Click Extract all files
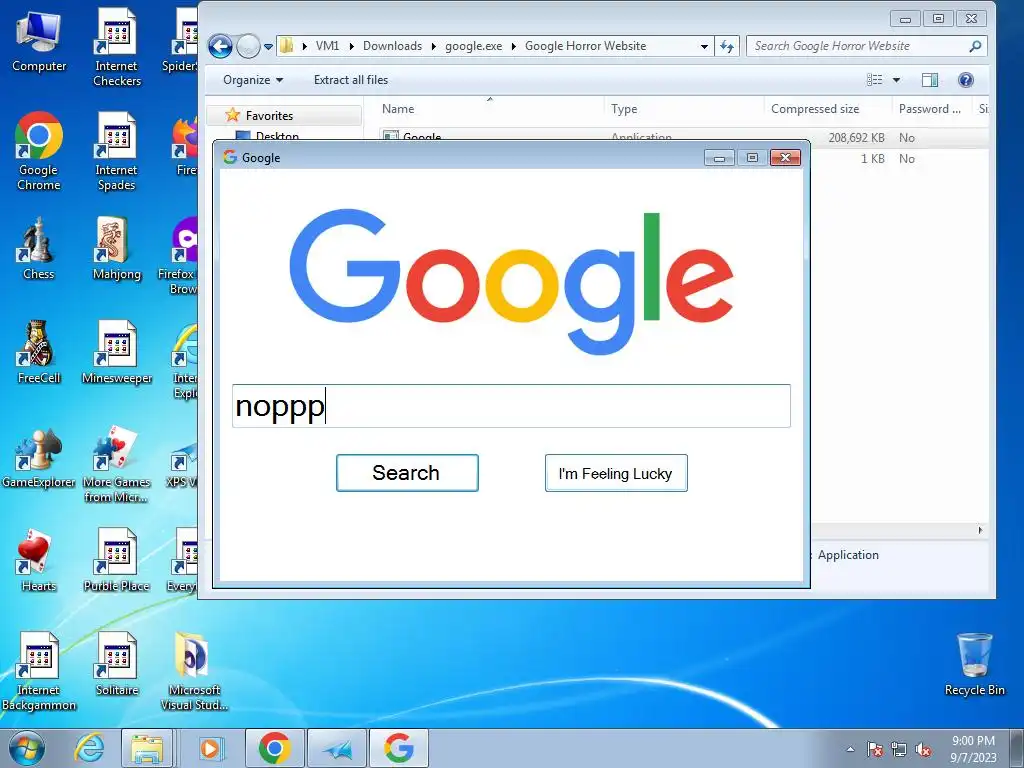1024x768 pixels. (x=351, y=80)
